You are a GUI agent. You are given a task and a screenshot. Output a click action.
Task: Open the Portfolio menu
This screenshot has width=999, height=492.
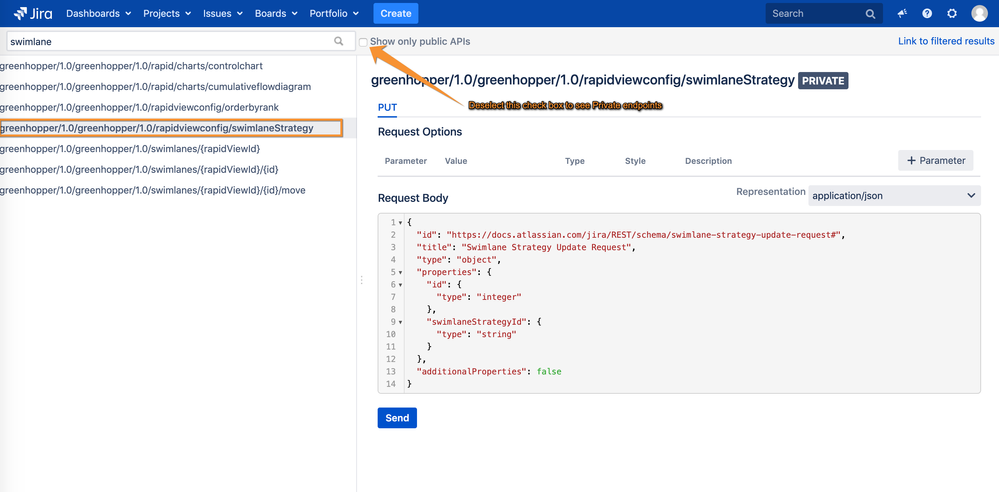tap(334, 13)
